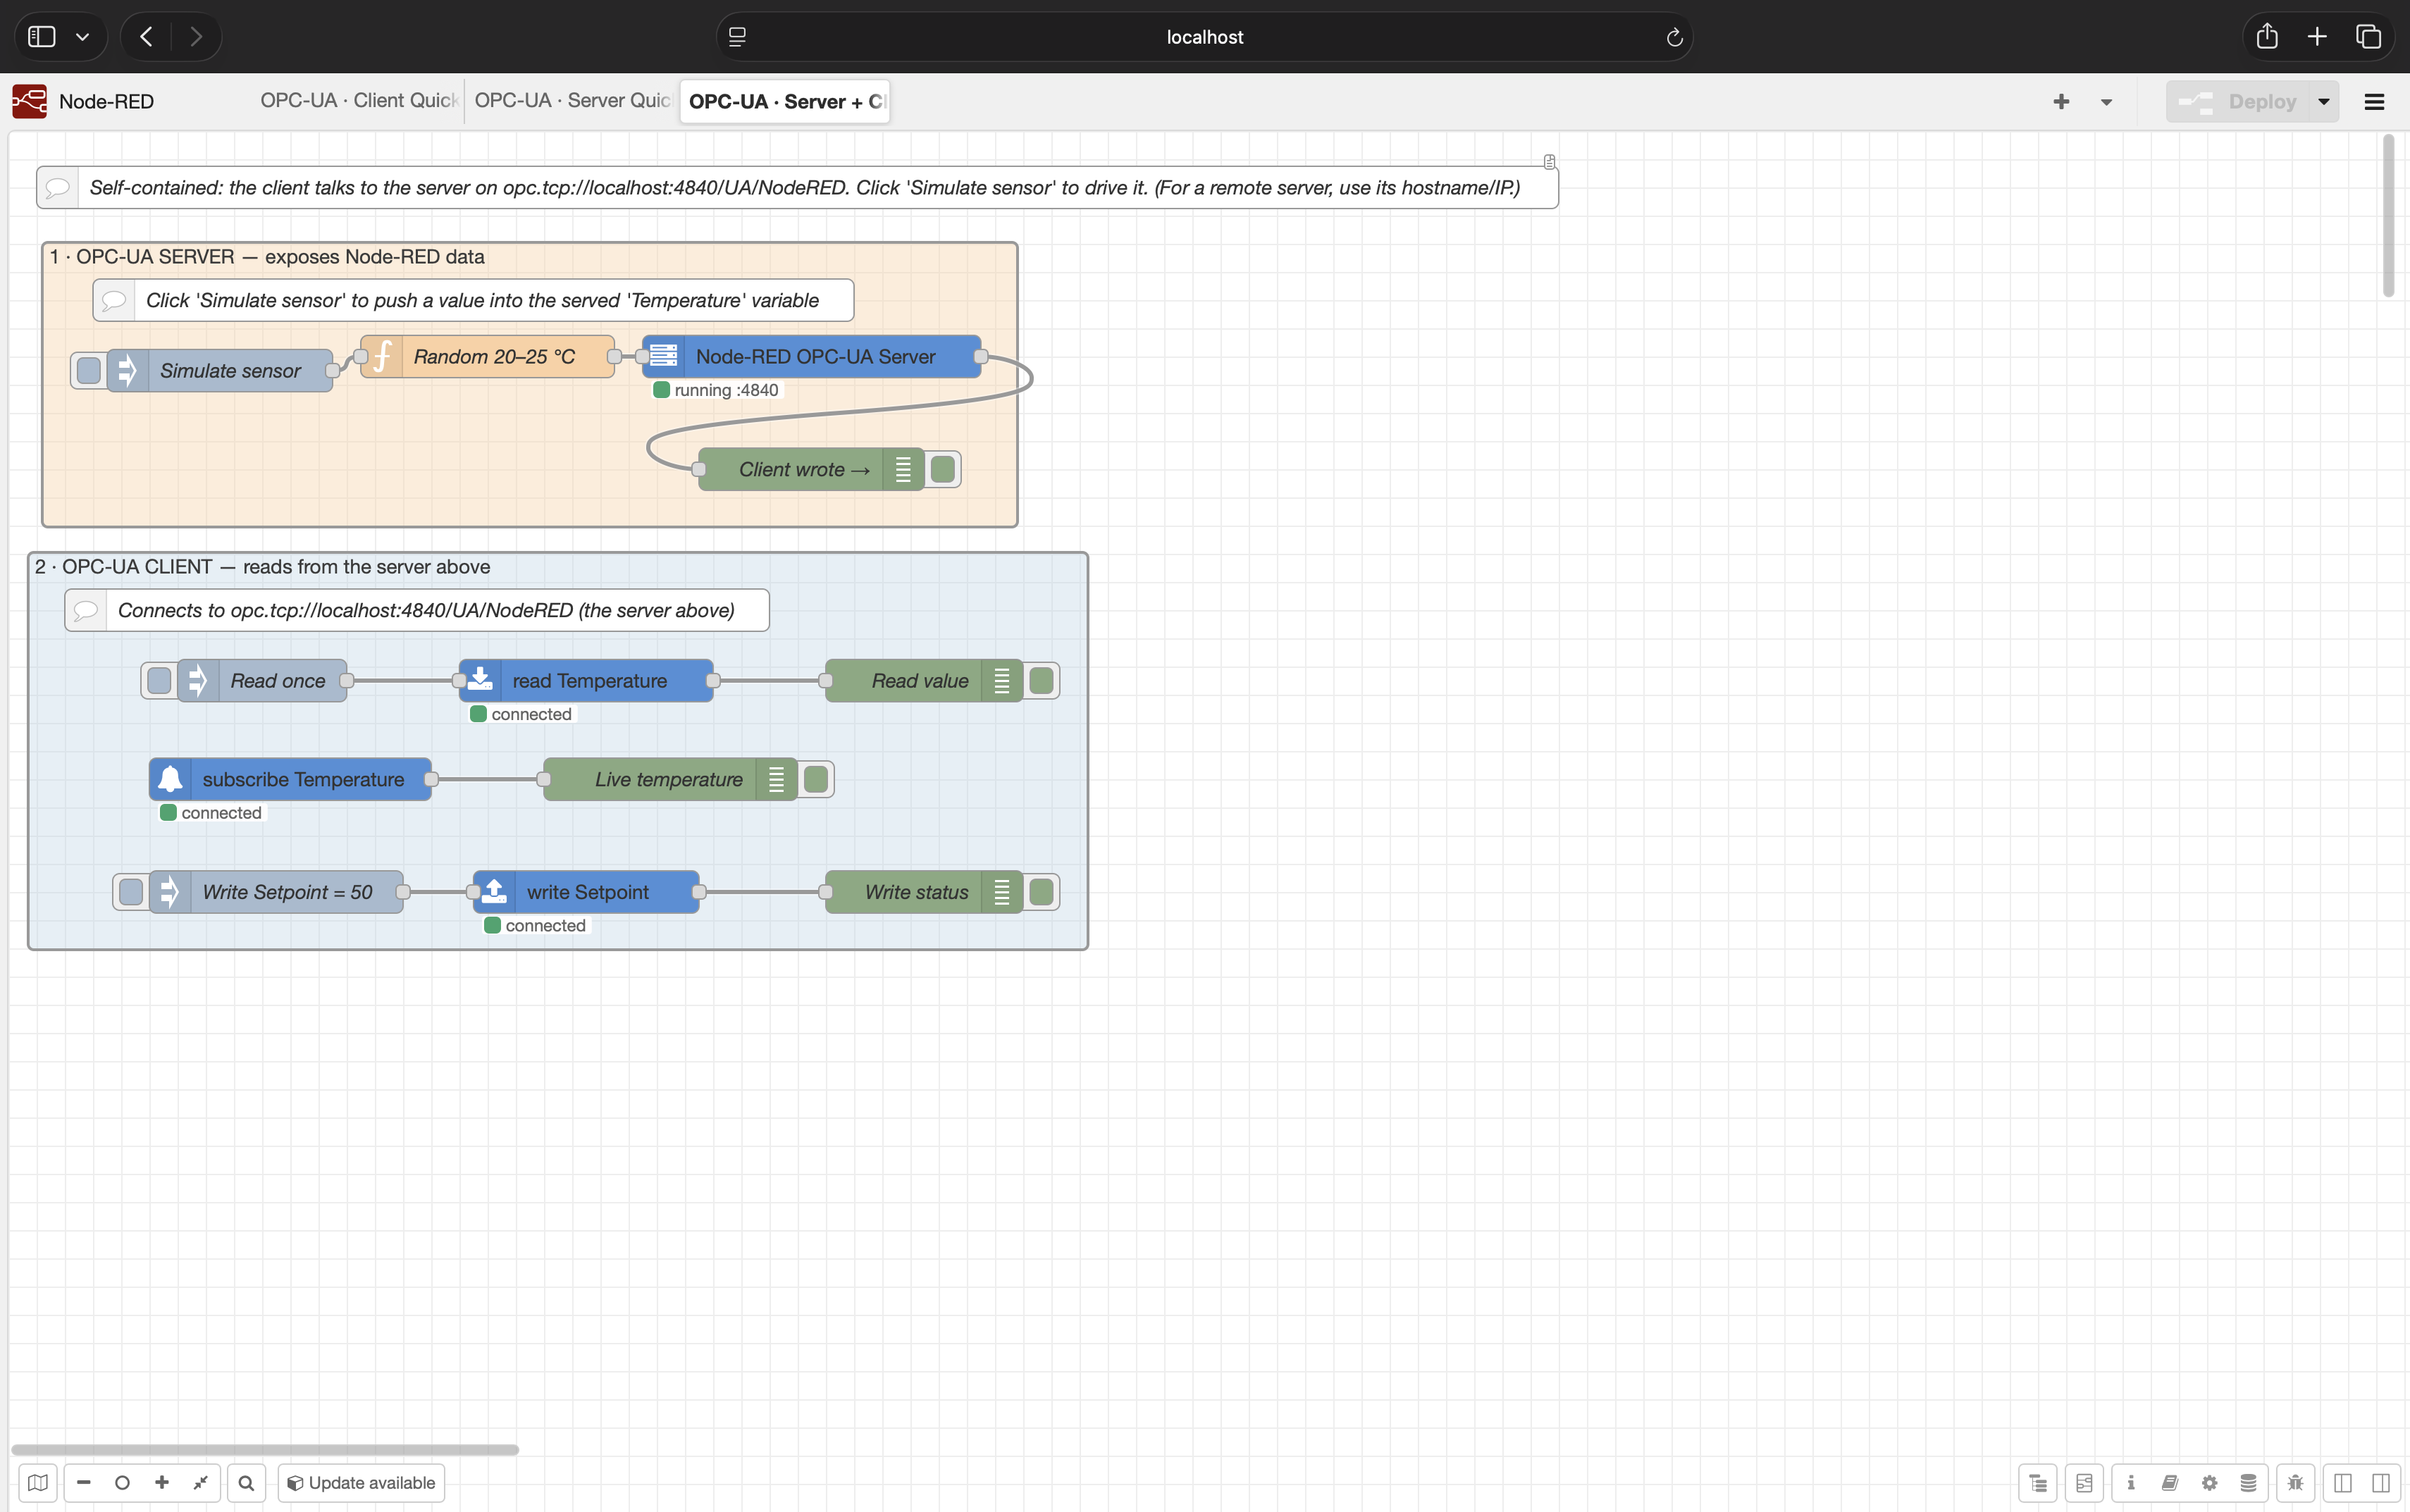Switch to OPC-UA · Server Quick tab
Viewport: 2410px width, 1512px height.
(x=571, y=100)
